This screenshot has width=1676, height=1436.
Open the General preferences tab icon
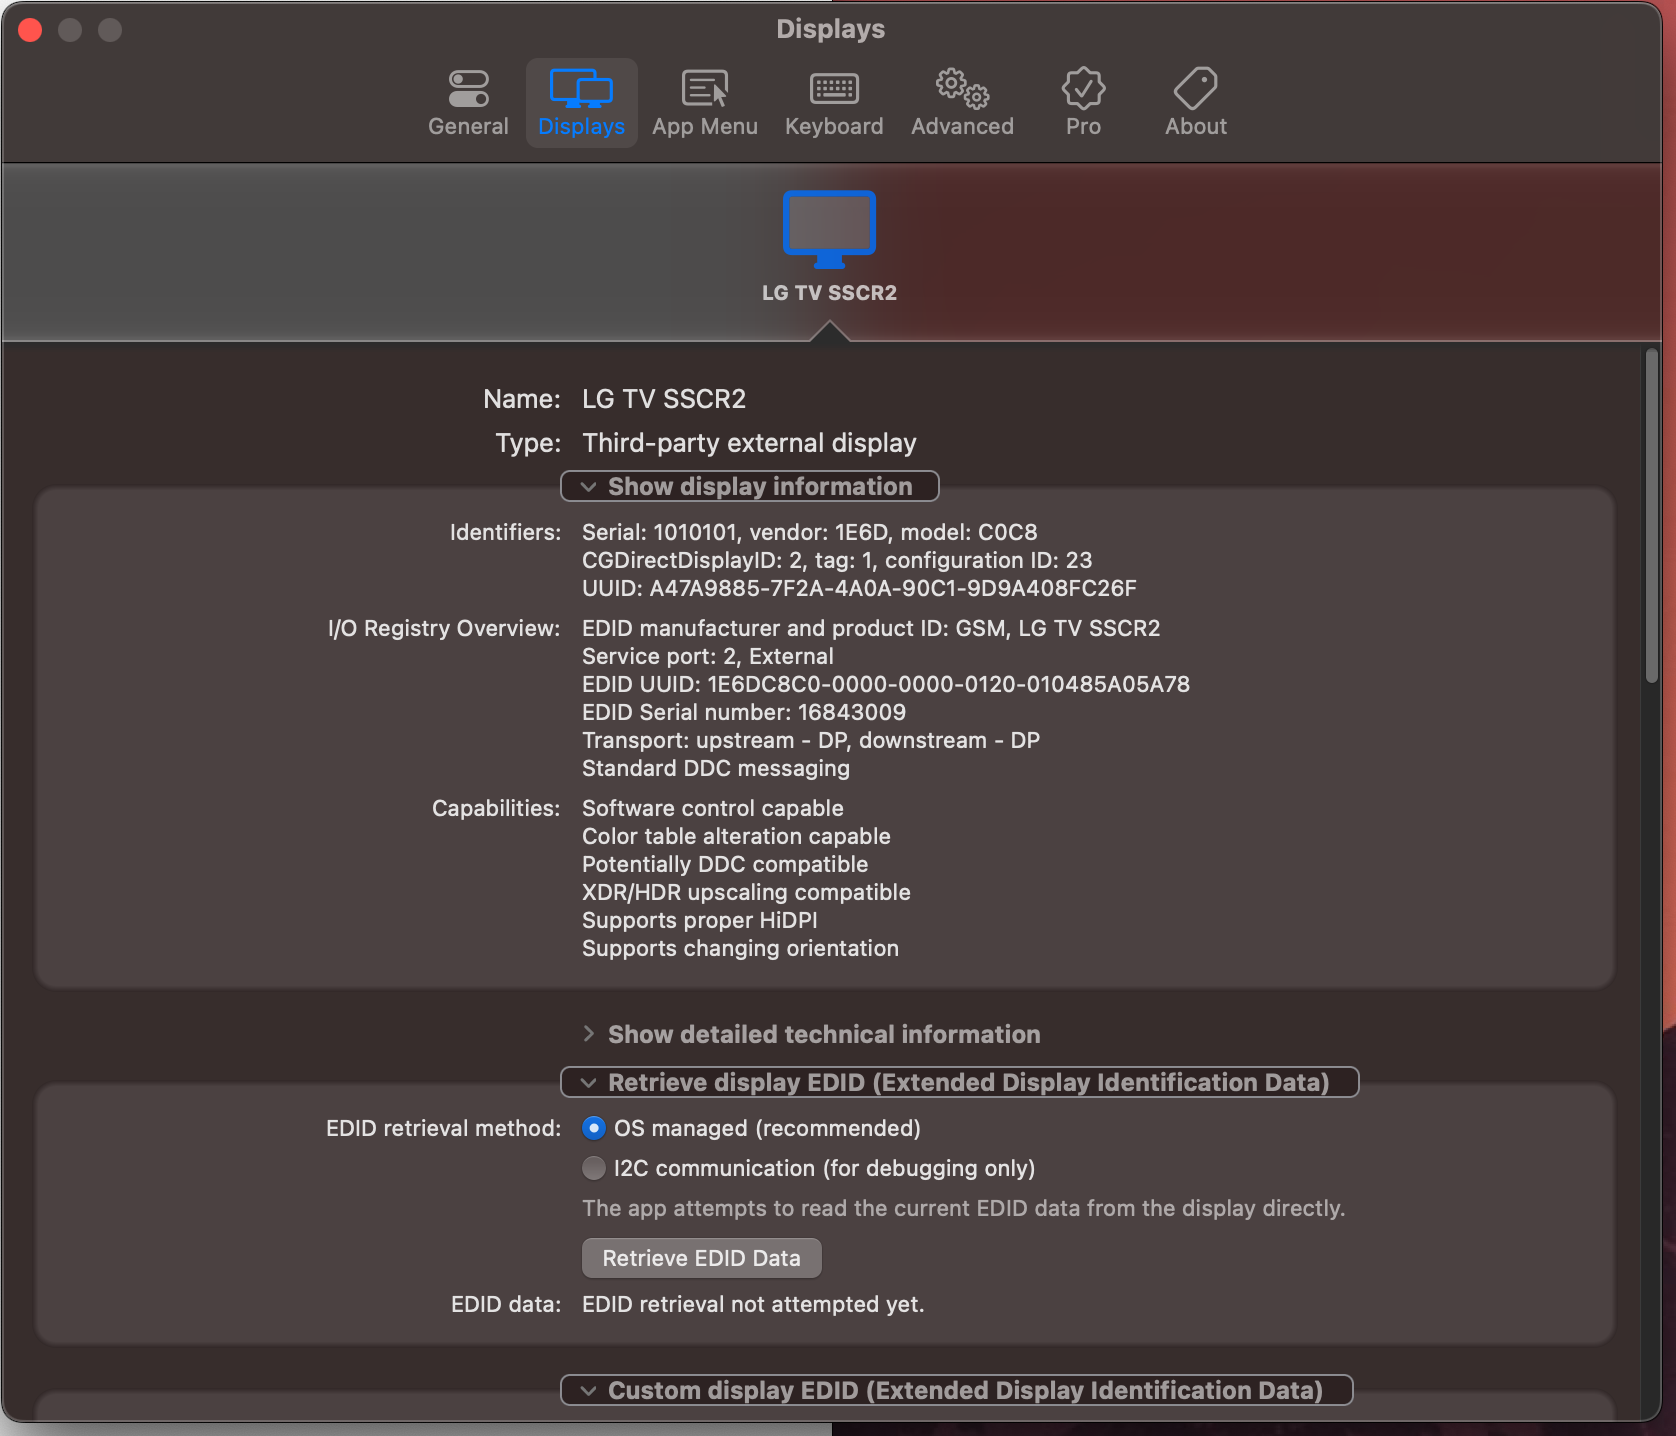[468, 89]
